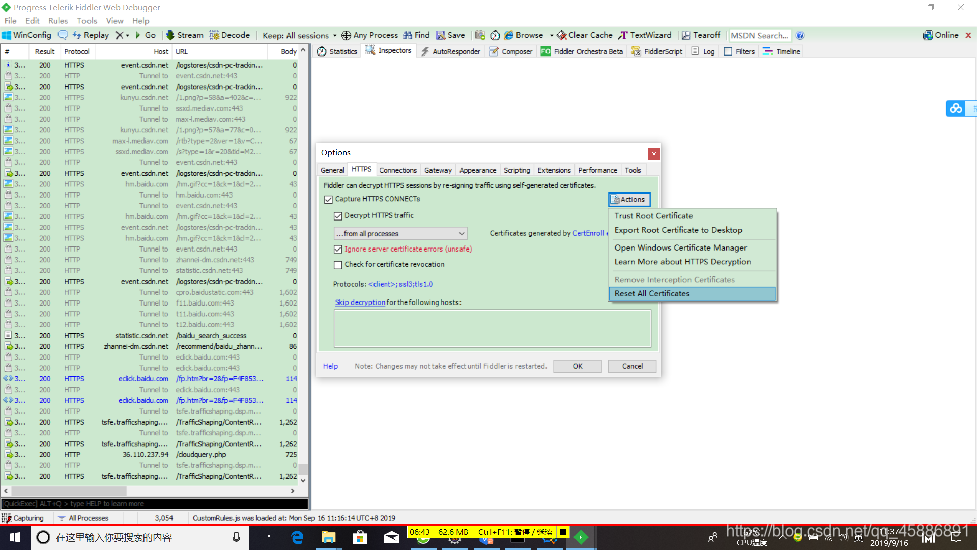Choose Trust Root Certificate
Viewport: 978px width, 550px height.
[x=692, y=216]
